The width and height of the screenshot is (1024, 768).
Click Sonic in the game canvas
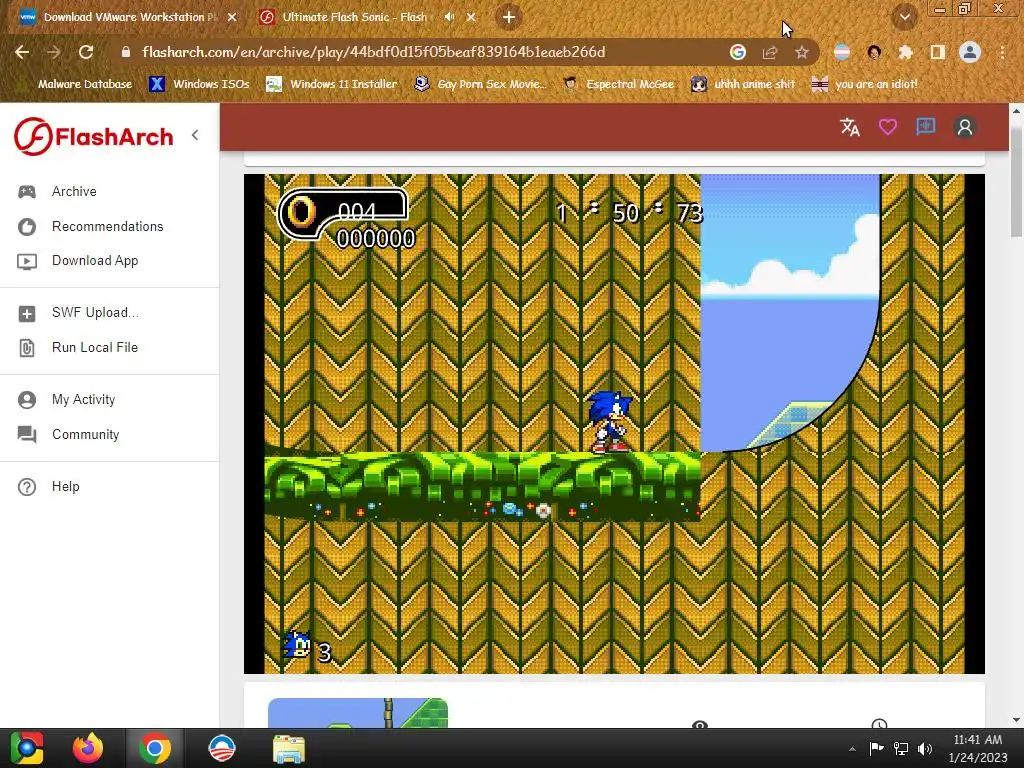pyautogui.click(x=610, y=421)
